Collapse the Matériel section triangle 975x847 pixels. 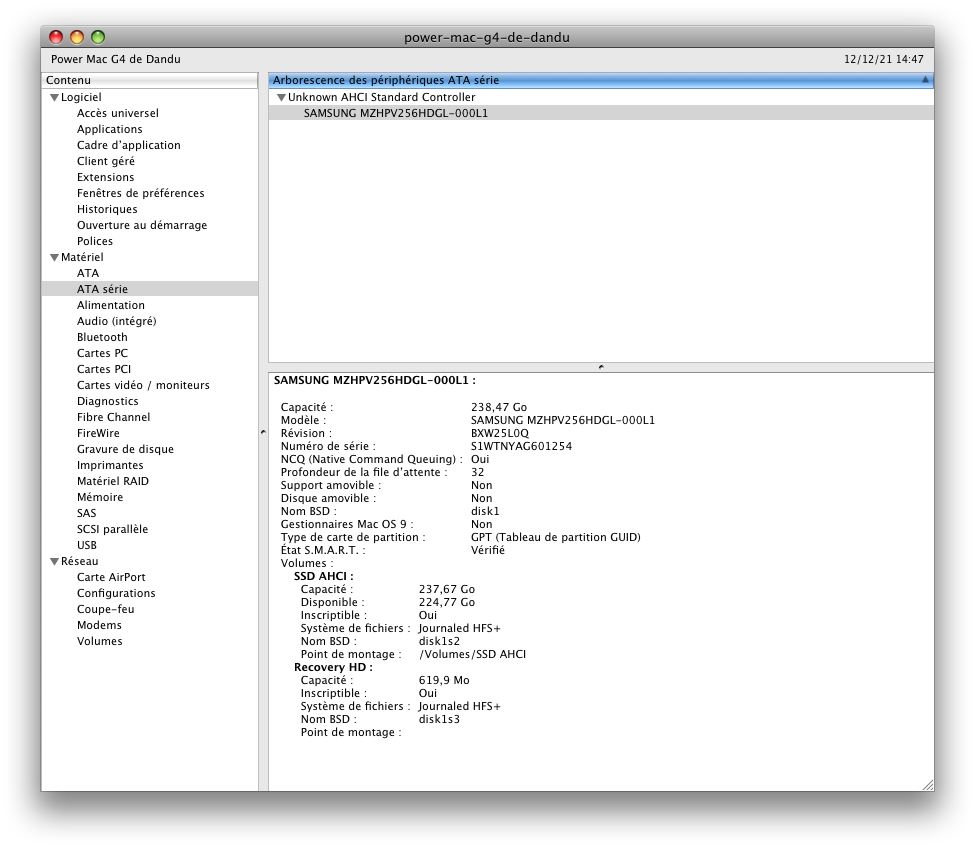54,257
